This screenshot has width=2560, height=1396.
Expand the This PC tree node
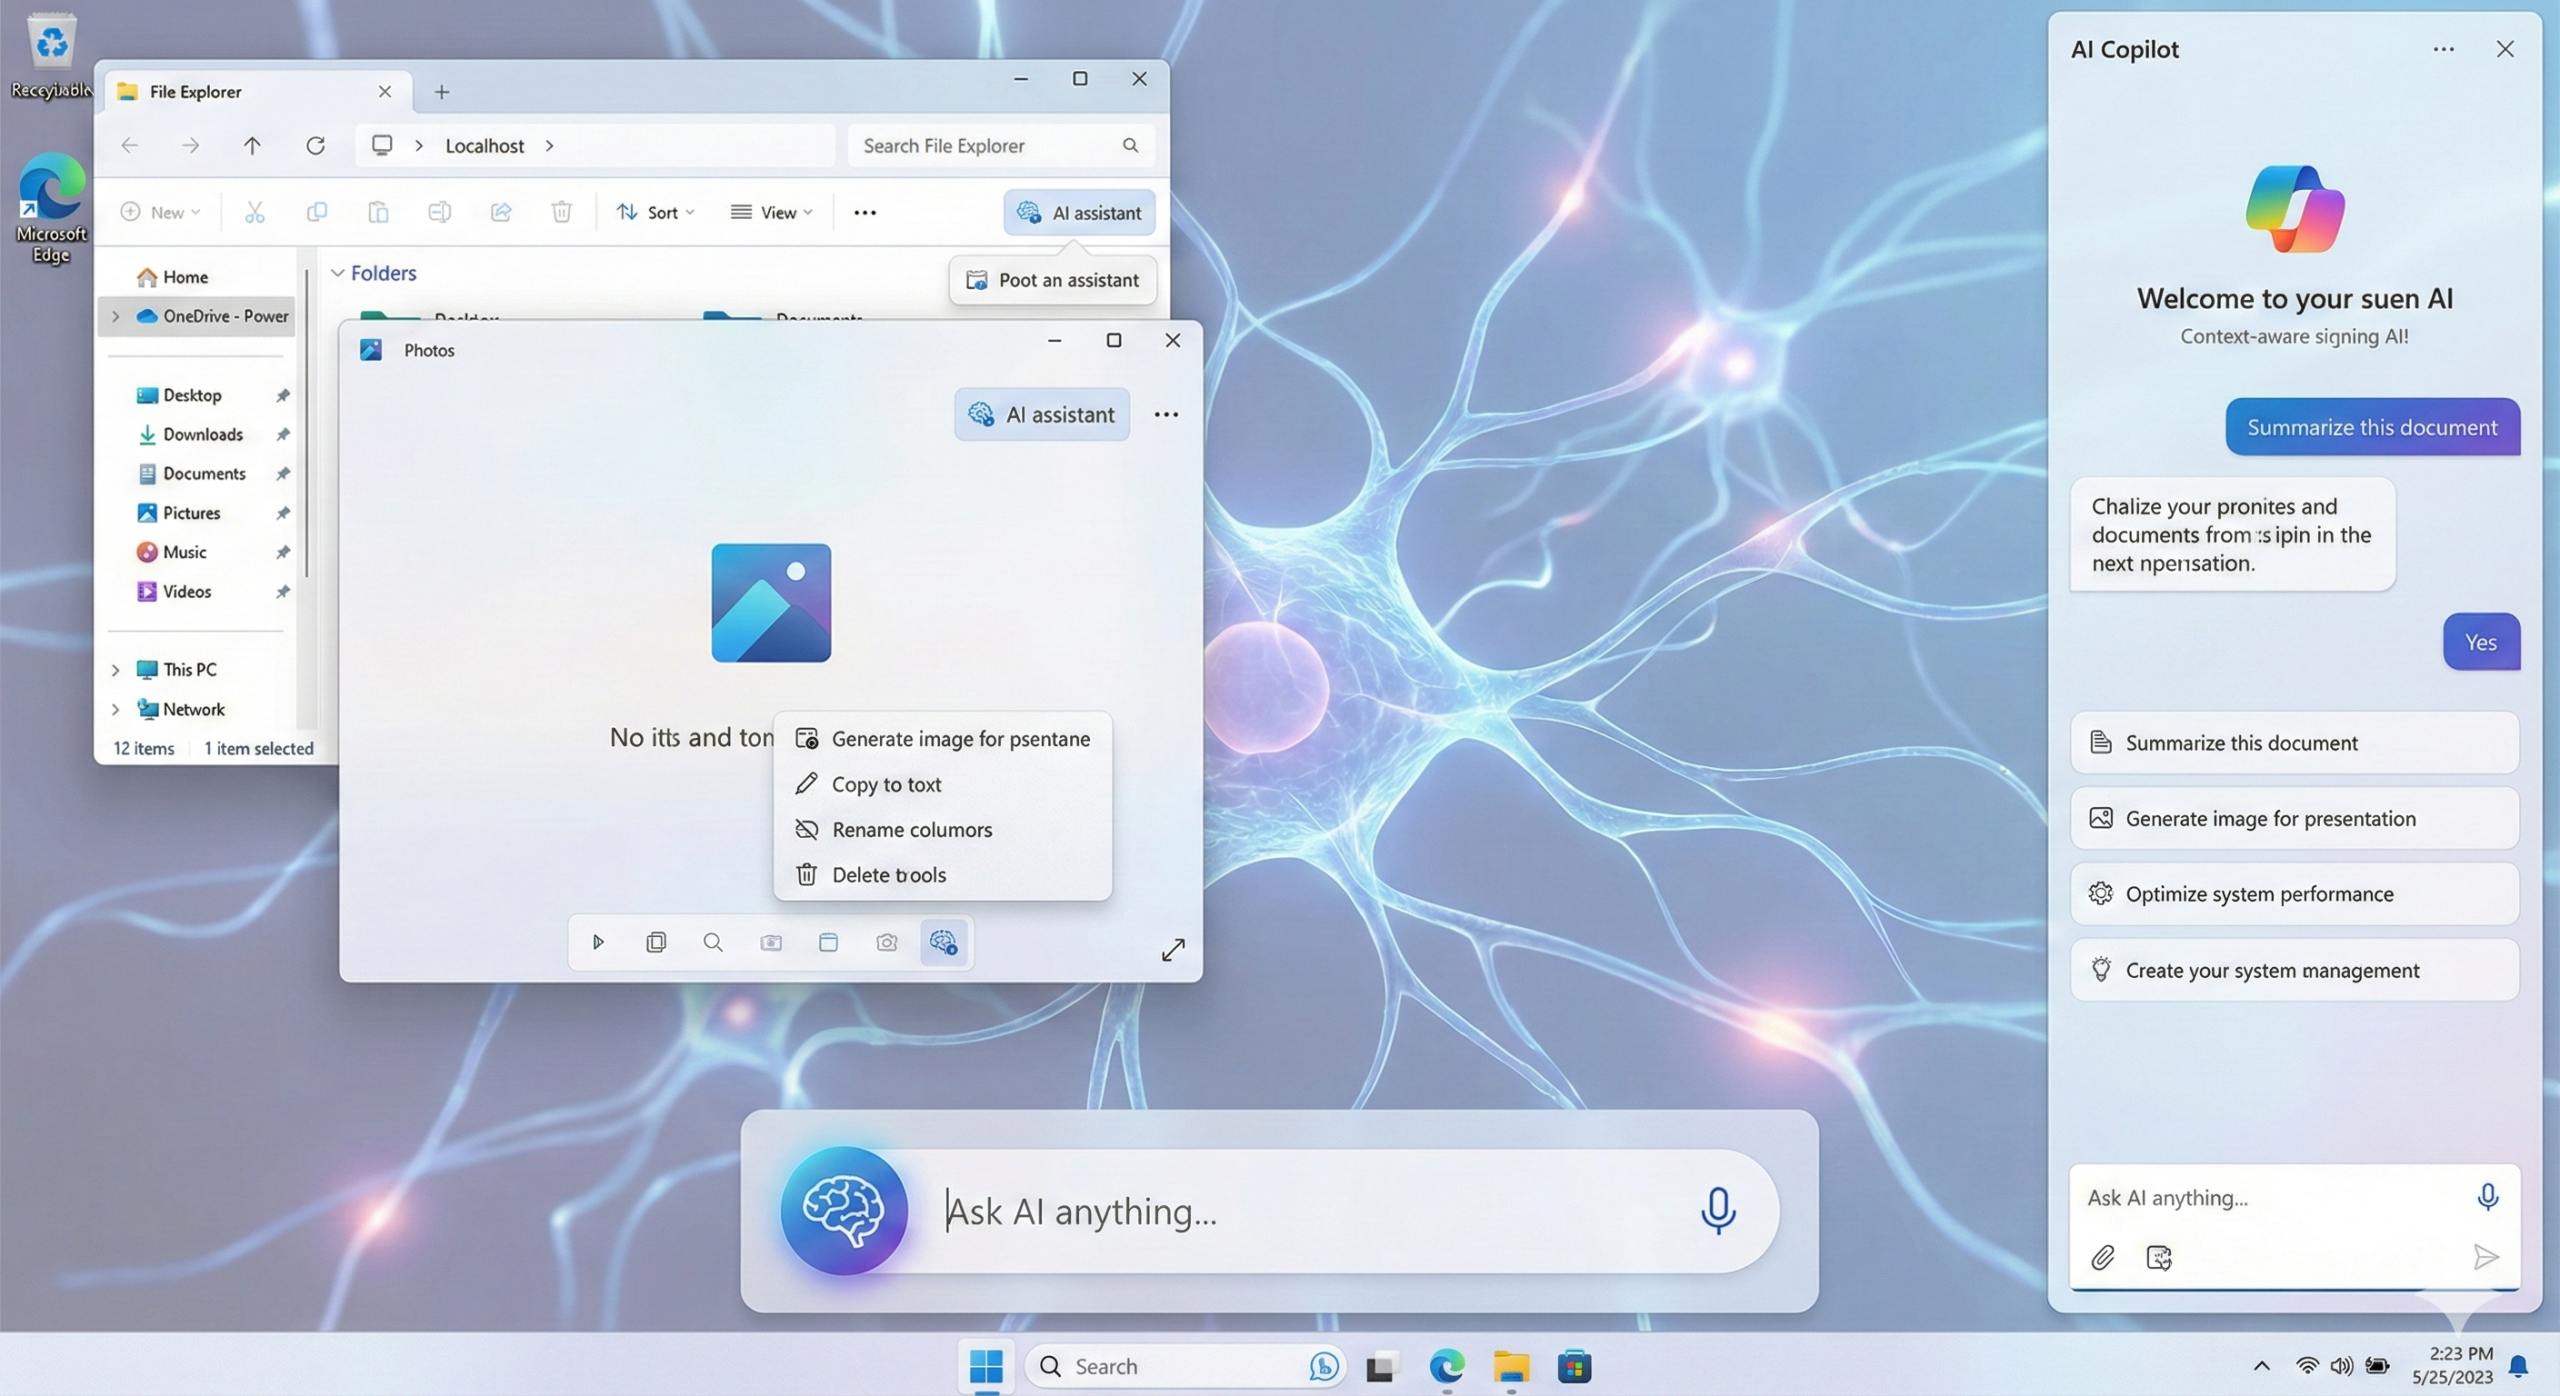point(115,670)
